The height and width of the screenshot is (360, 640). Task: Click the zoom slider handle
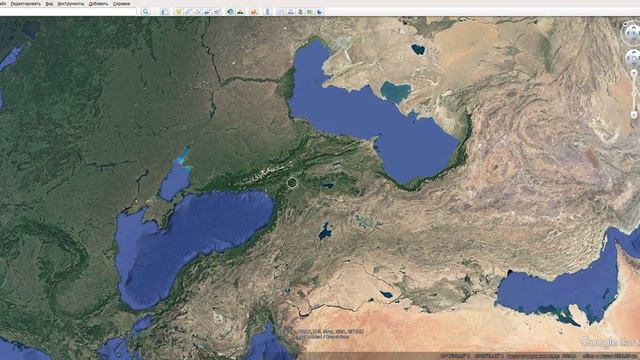coord(633,93)
